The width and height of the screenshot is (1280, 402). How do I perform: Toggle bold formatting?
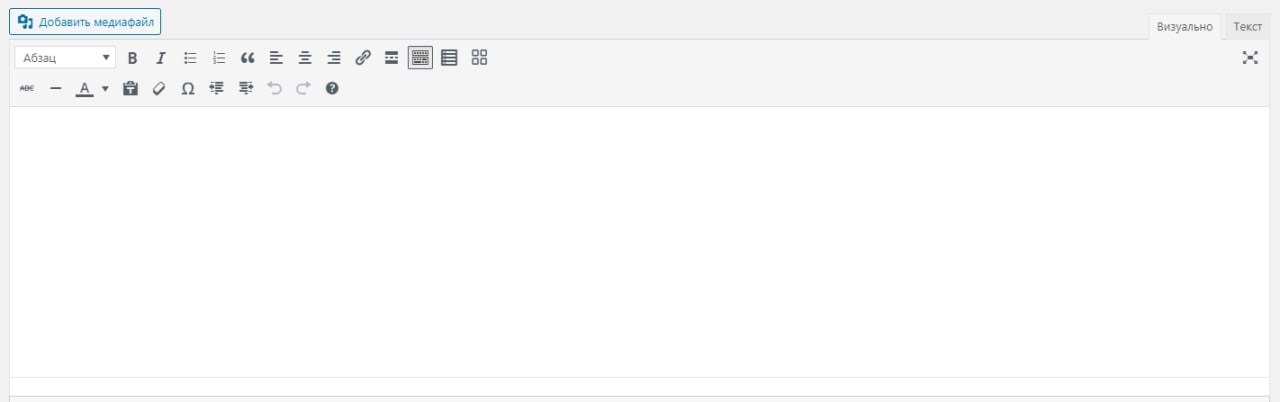point(132,58)
